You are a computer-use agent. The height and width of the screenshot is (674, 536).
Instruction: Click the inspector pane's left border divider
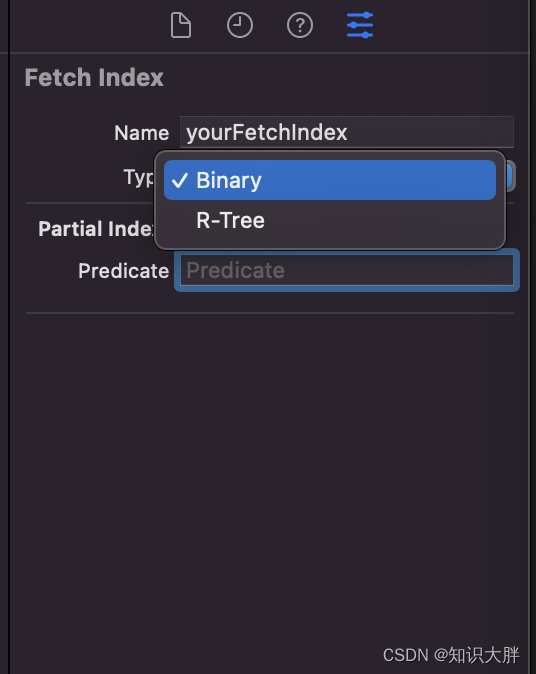(x=9, y=337)
